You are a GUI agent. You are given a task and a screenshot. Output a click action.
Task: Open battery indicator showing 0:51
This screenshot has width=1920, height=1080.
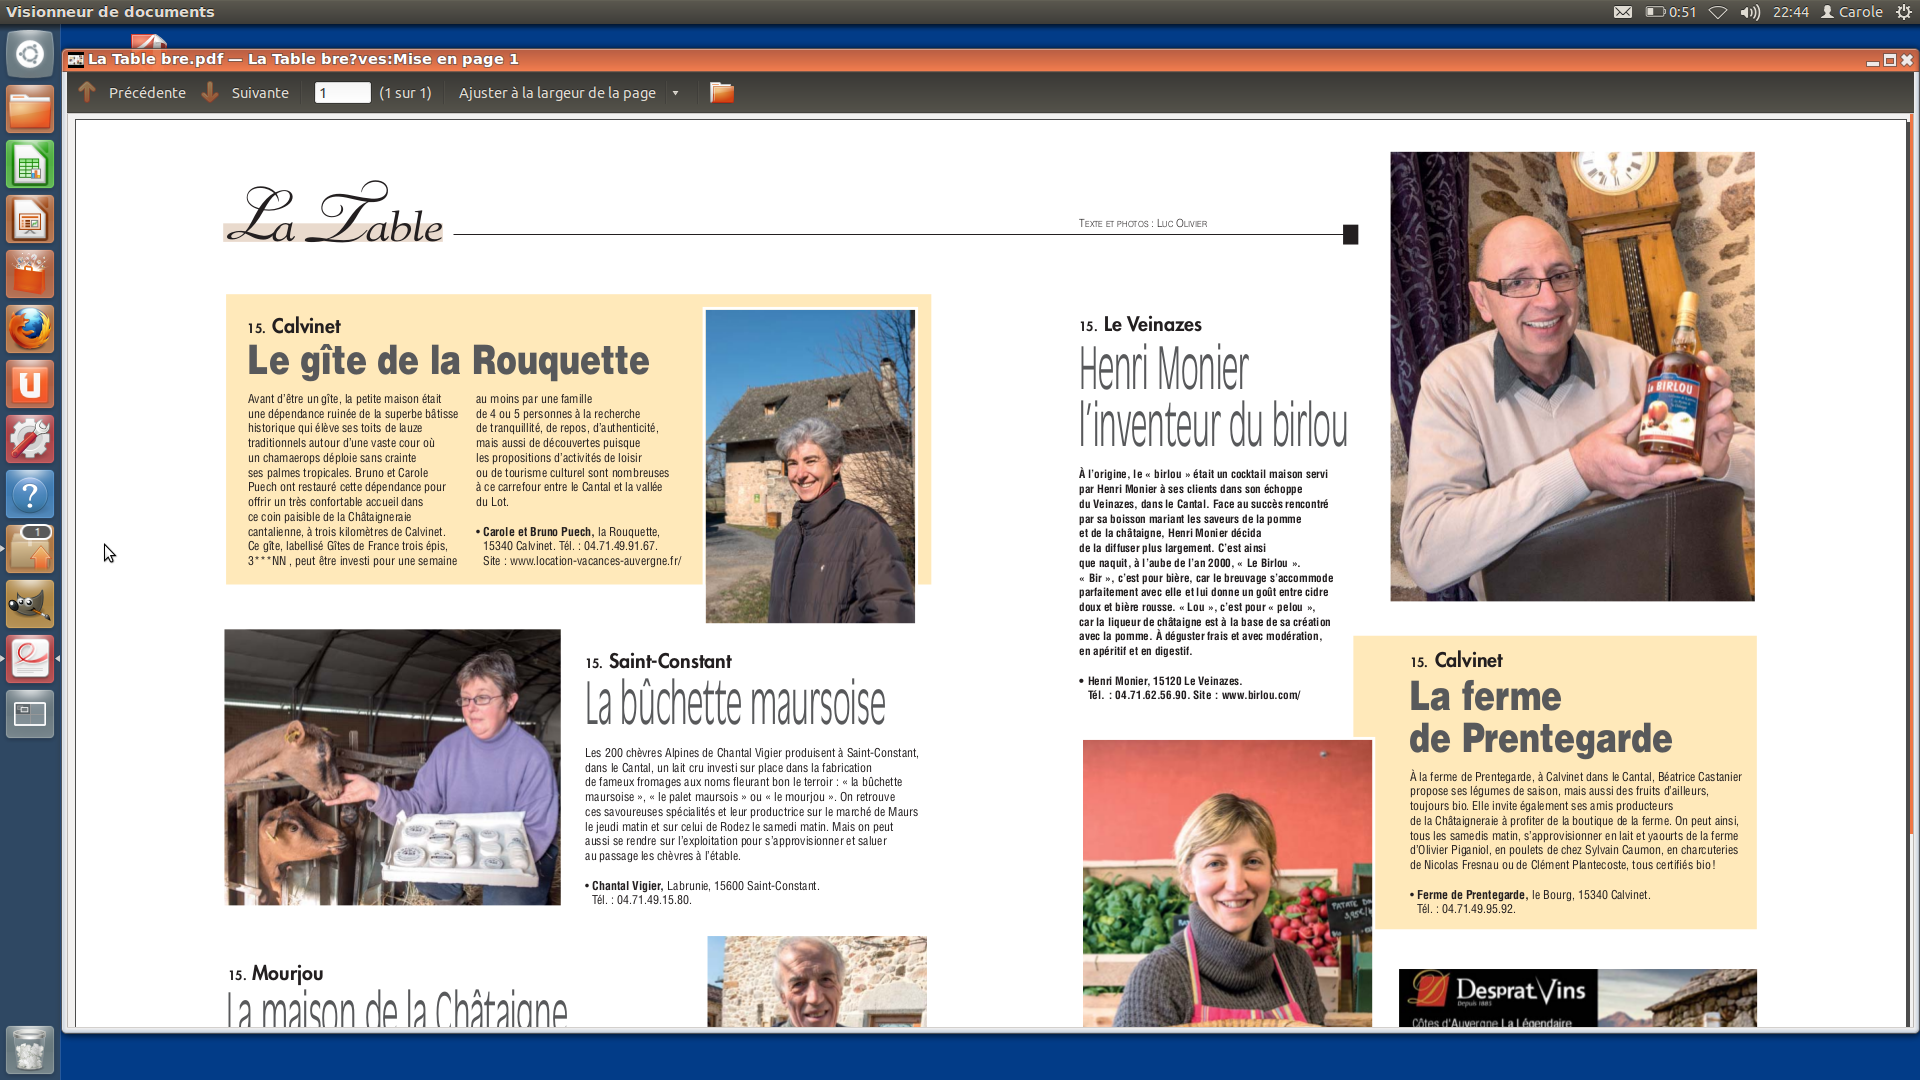click(1671, 12)
